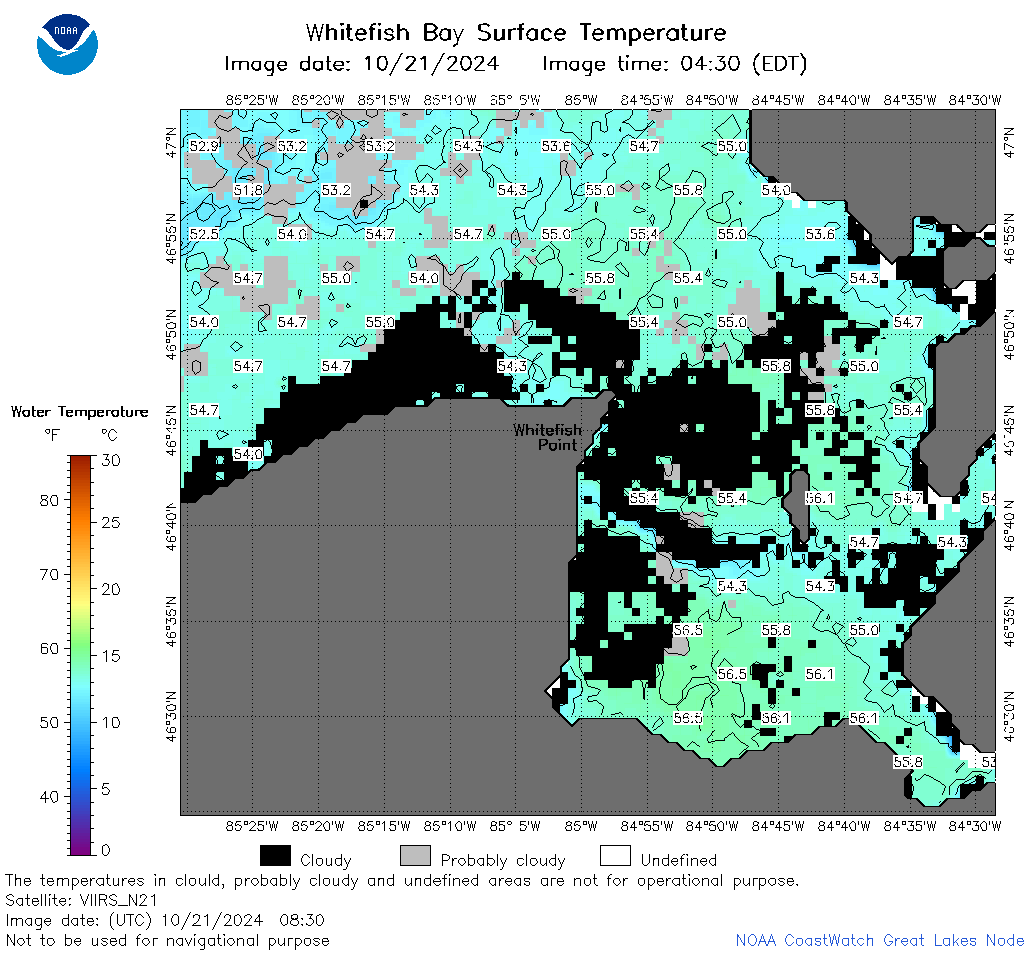Open the NOAA CoastWatch Great Lakes Node link
1035x956 pixels.
[x=880, y=940]
